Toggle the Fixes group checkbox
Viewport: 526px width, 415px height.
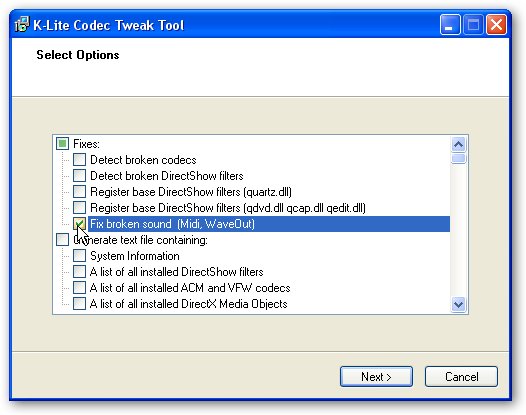[x=62, y=144]
